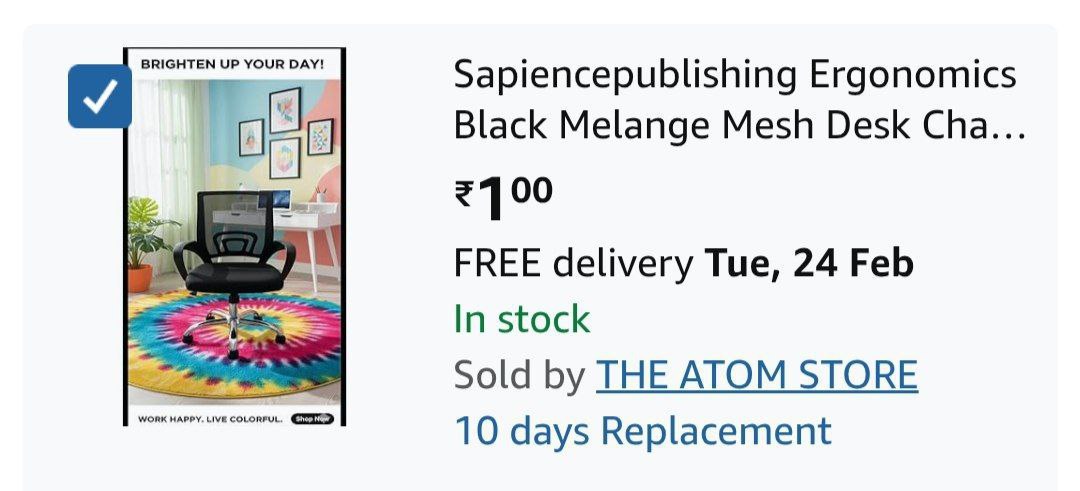This screenshot has height=491, width=1080.
Task: Click the rupee currency symbol
Action: (x=464, y=194)
